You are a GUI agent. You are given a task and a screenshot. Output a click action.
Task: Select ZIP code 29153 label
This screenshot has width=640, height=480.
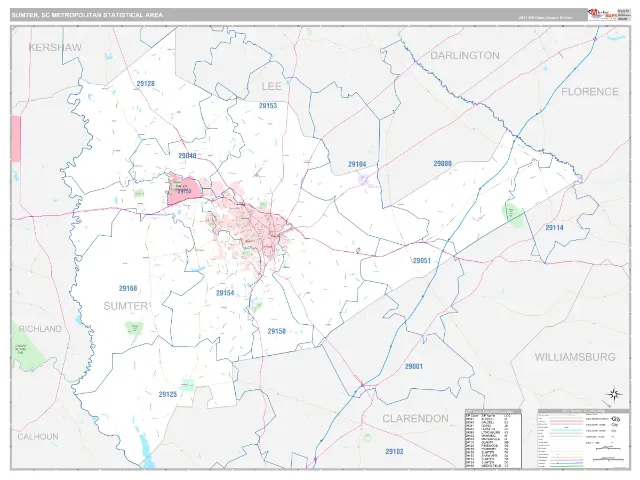tap(268, 106)
